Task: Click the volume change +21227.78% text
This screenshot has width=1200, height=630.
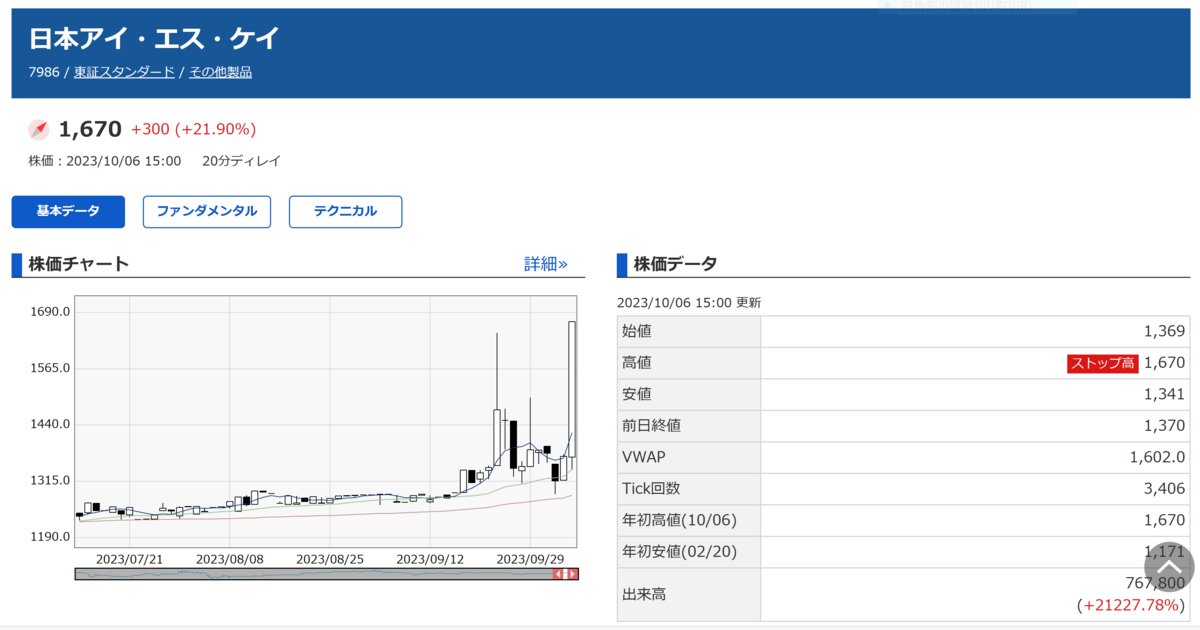Action: click(x=1131, y=605)
